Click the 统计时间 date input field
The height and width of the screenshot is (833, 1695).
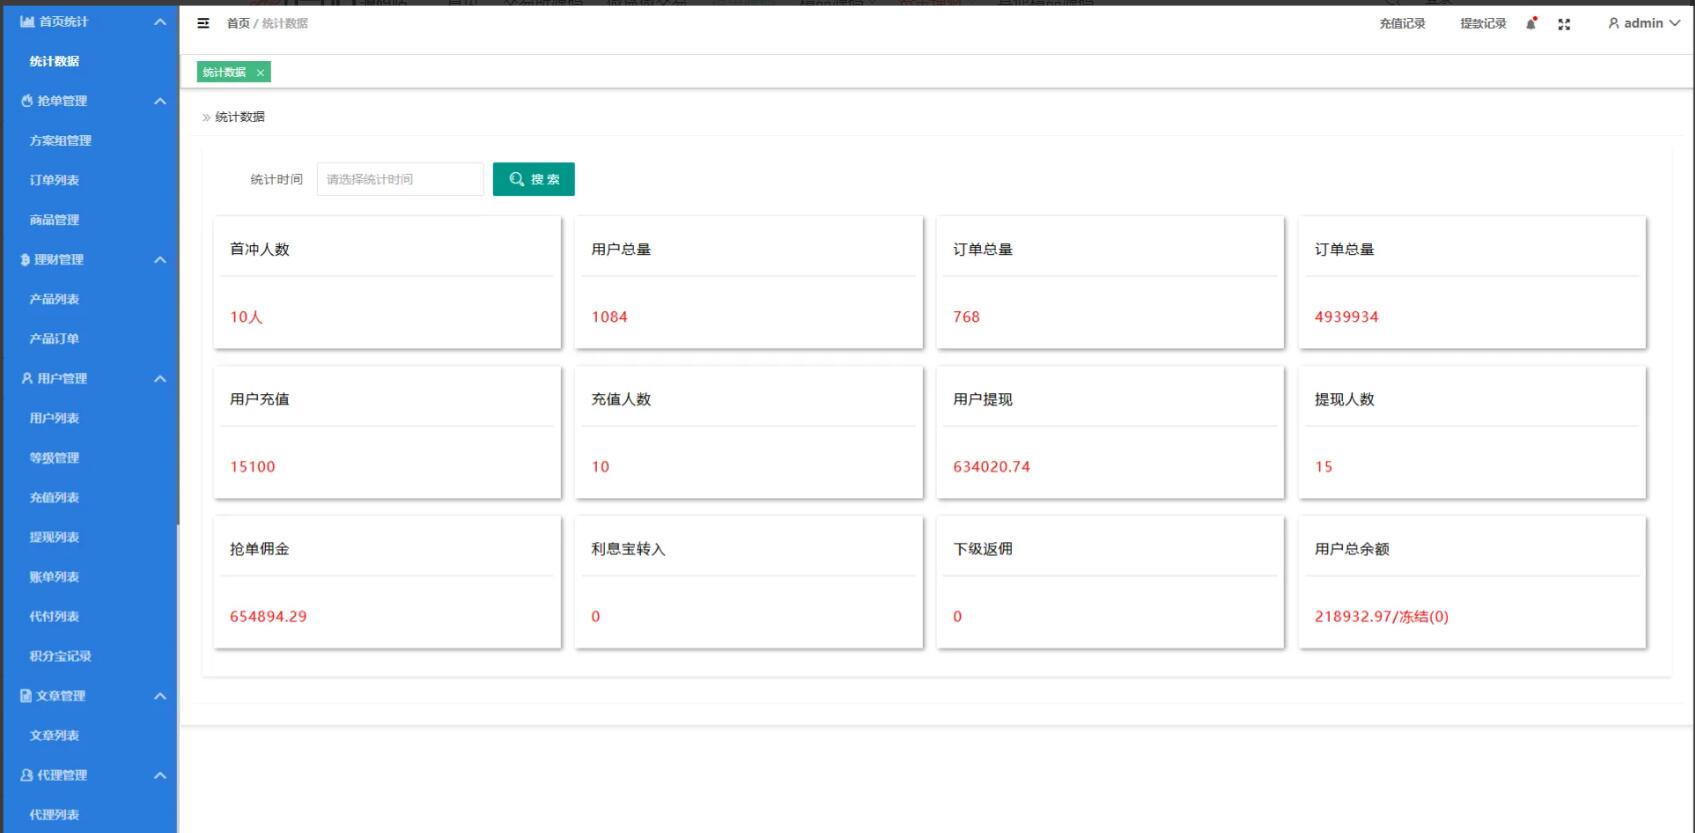[400, 180]
